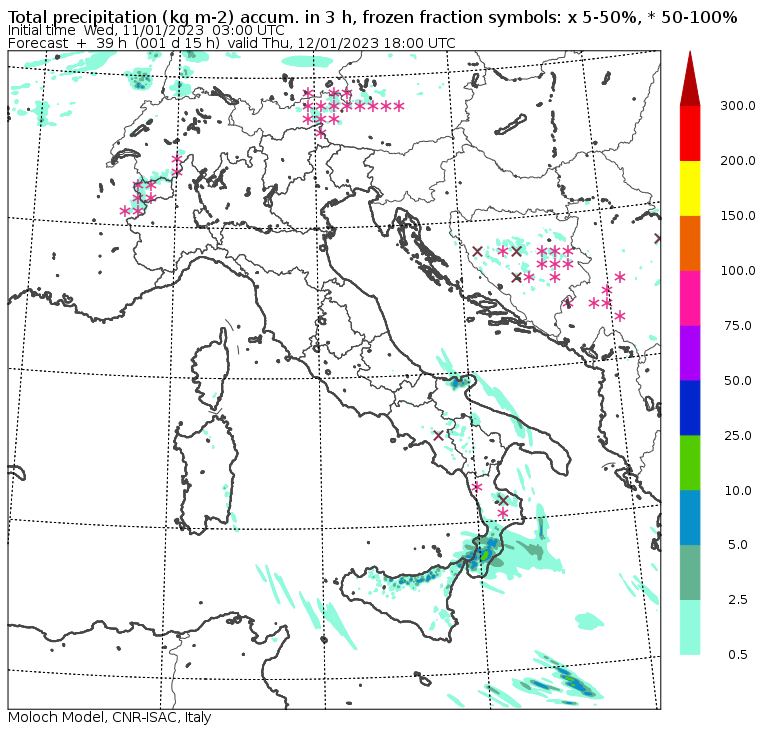This screenshot has height=731, width=760.
Task: Click the legend value "25.0"
Action: point(738,435)
